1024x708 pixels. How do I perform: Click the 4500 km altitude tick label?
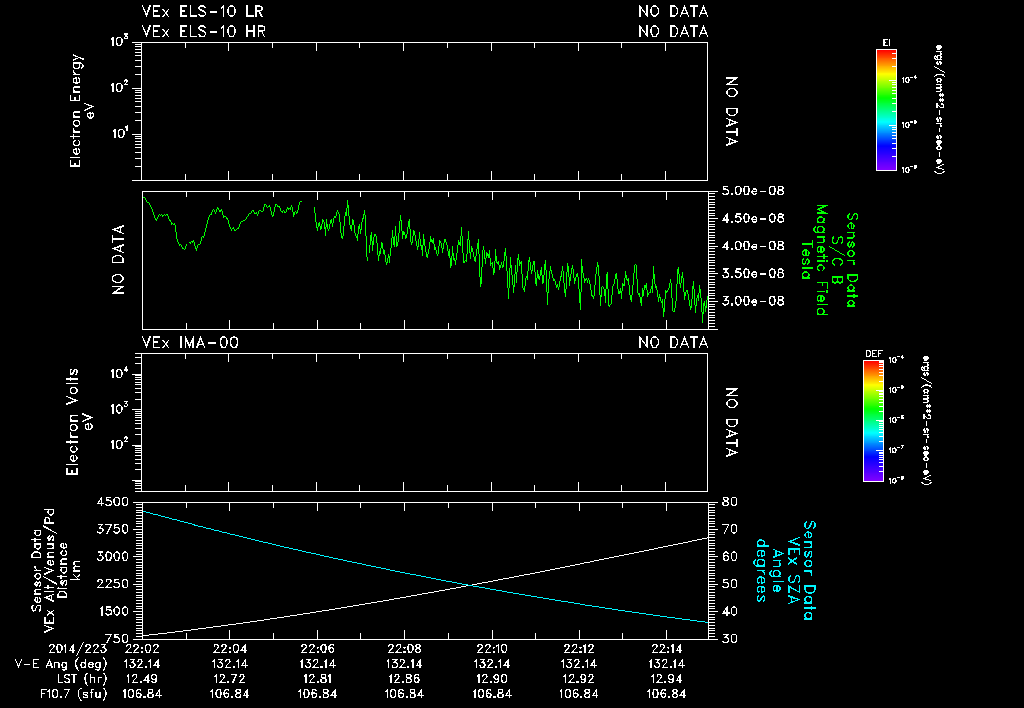pyautogui.click(x=112, y=502)
